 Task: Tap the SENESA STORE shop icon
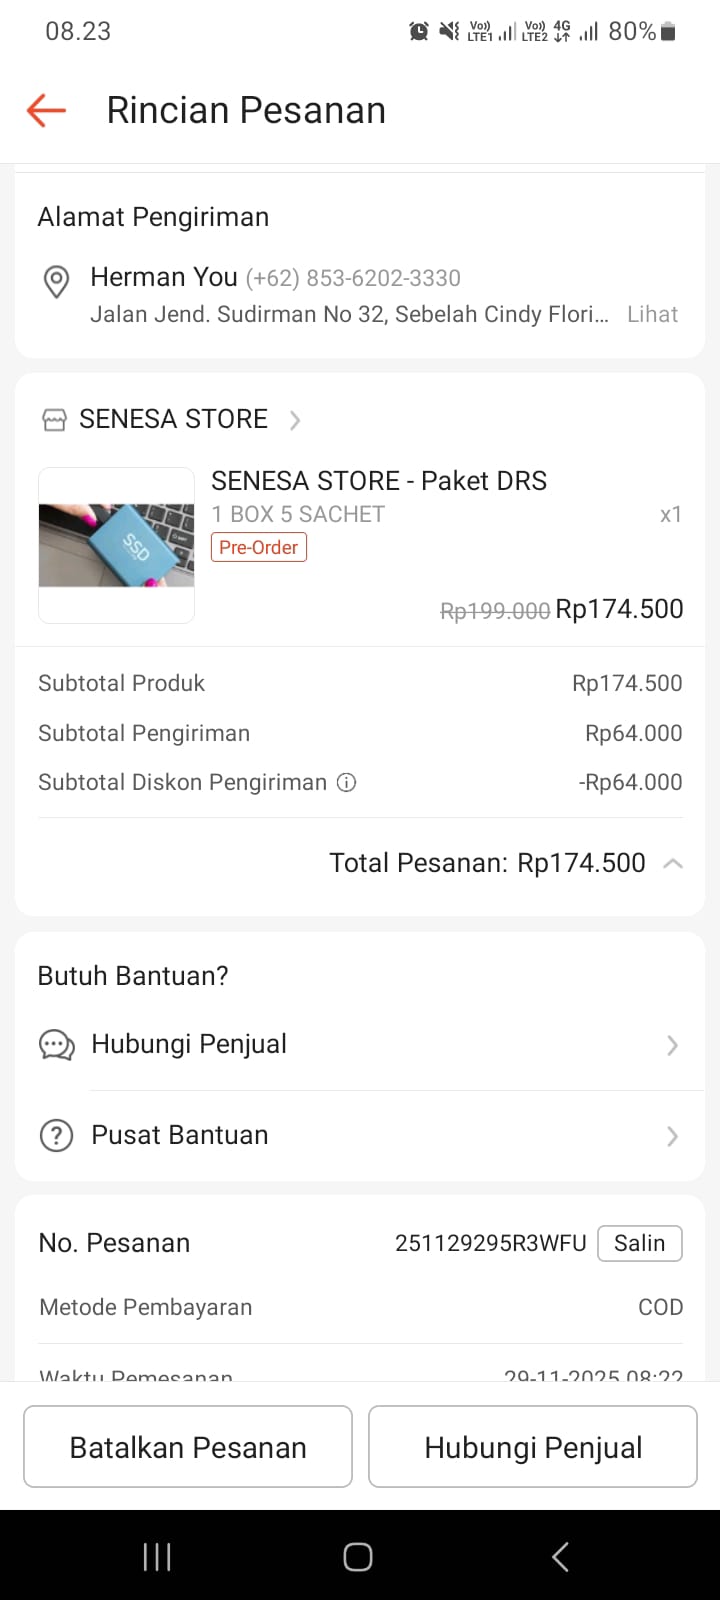coord(54,420)
